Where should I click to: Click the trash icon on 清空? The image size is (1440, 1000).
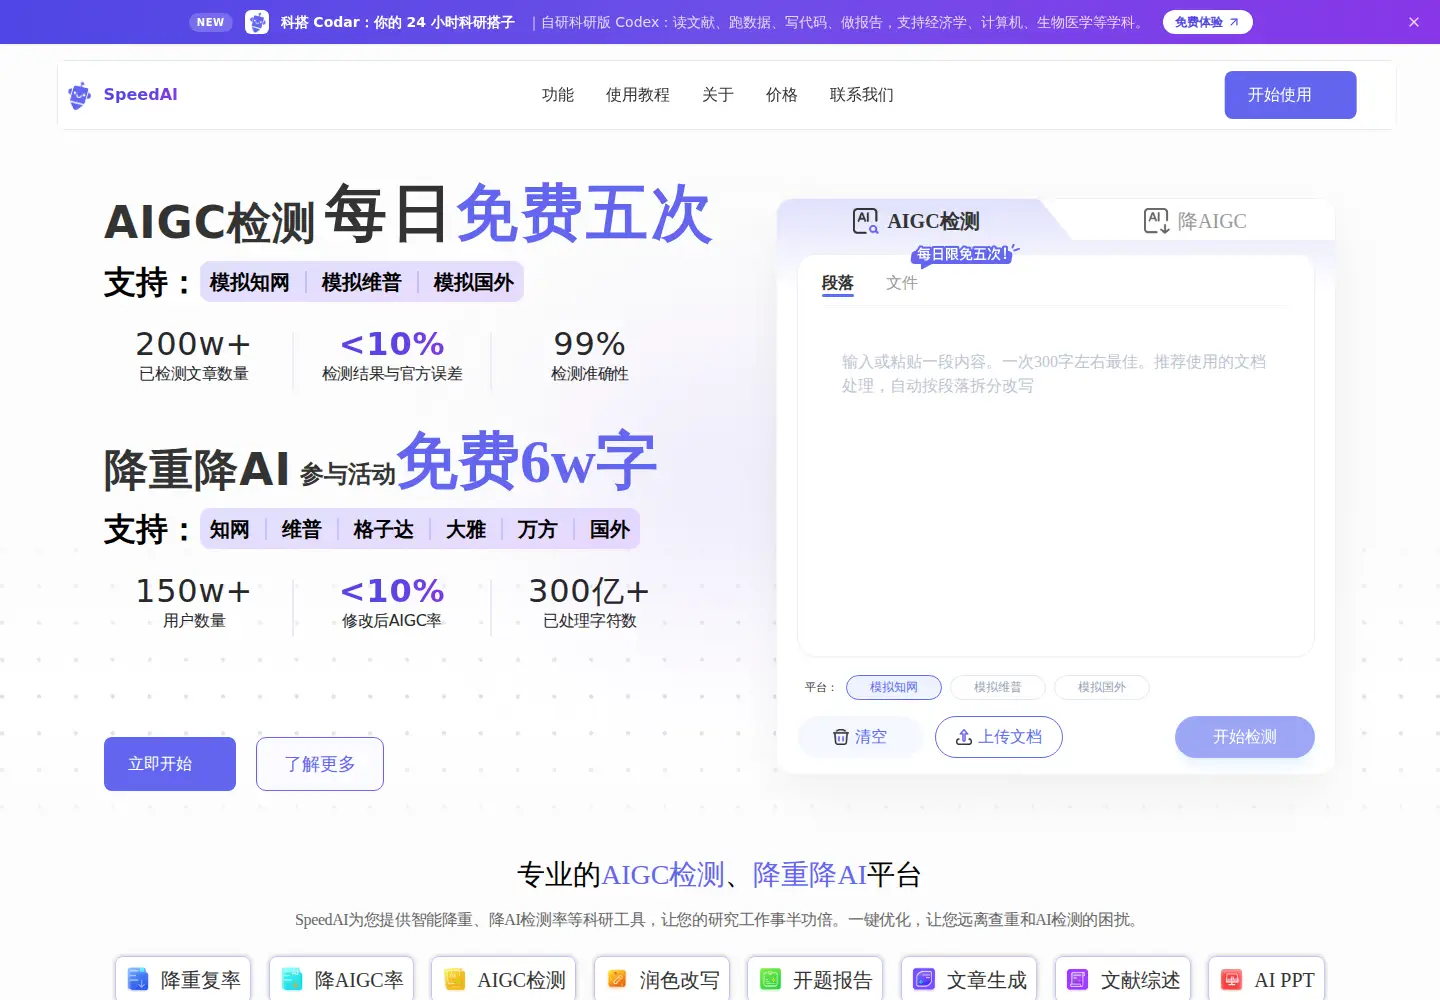pyautogui.click(x=841, y=737)
